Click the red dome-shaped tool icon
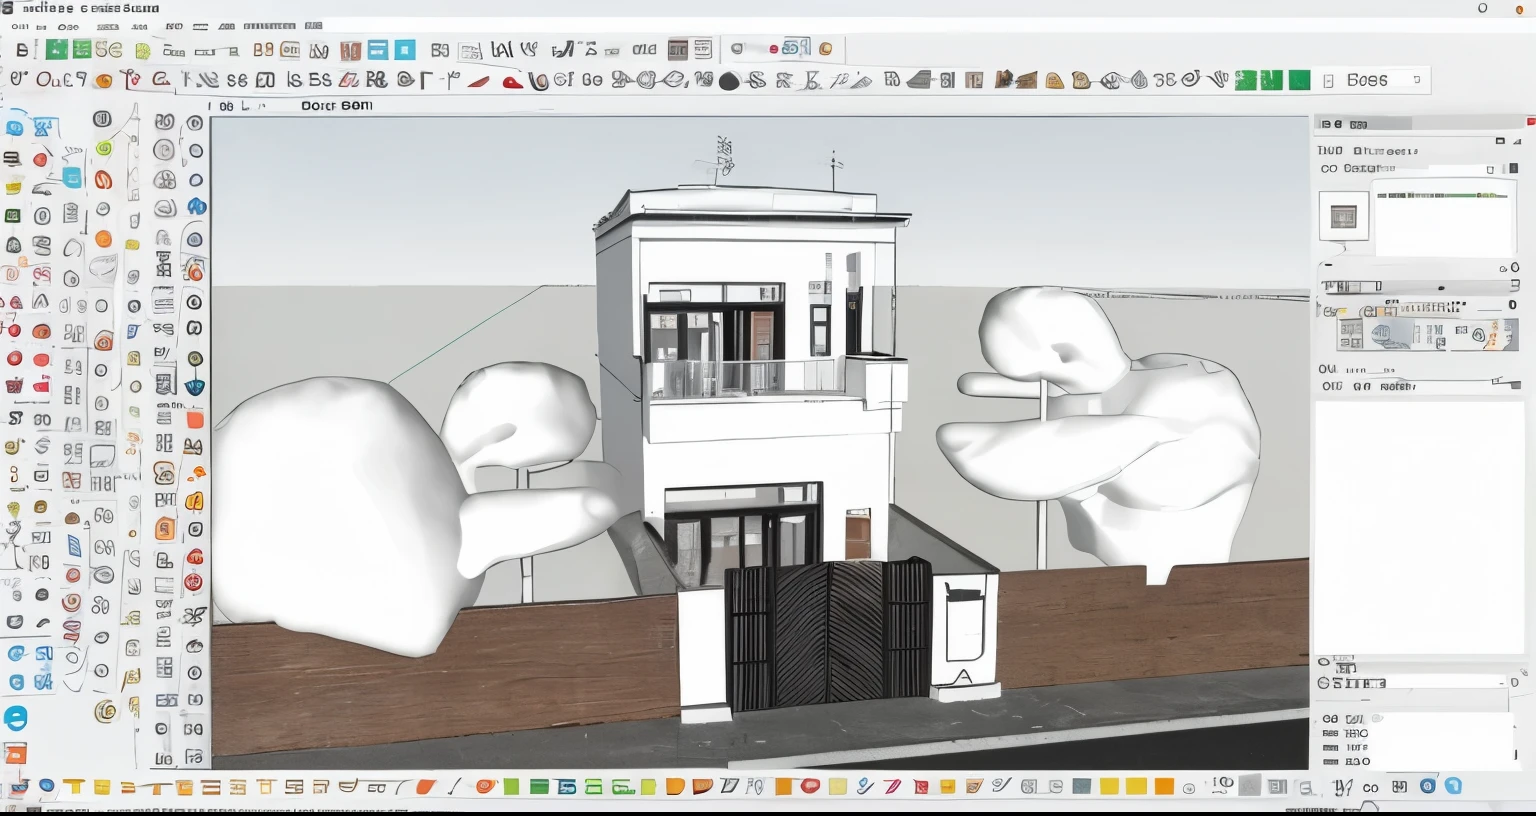1536x816 pixels. coord(512,82)
